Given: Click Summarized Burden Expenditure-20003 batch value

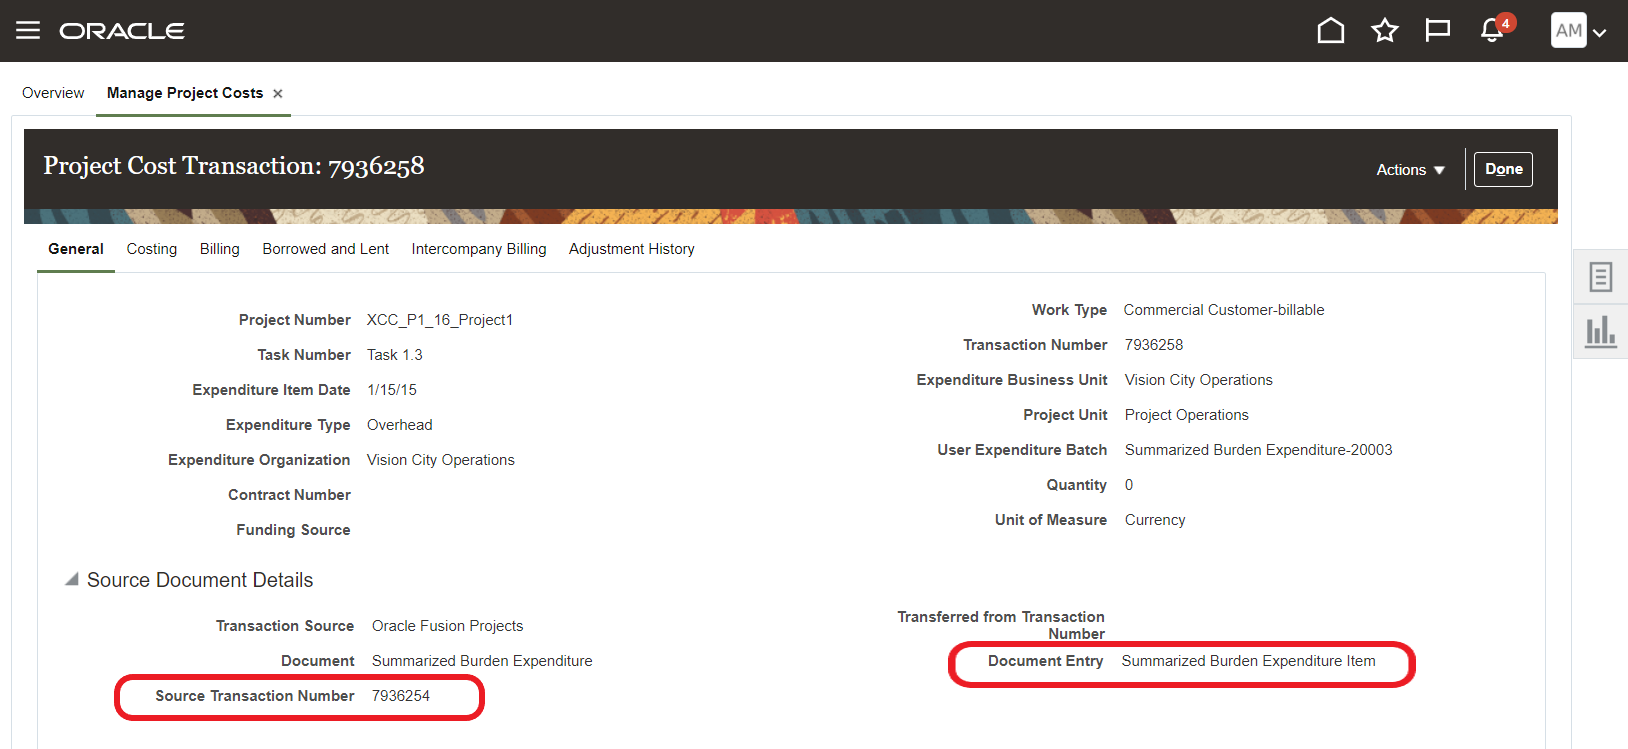Looking at the screenshot, I should coord(1259,450).
